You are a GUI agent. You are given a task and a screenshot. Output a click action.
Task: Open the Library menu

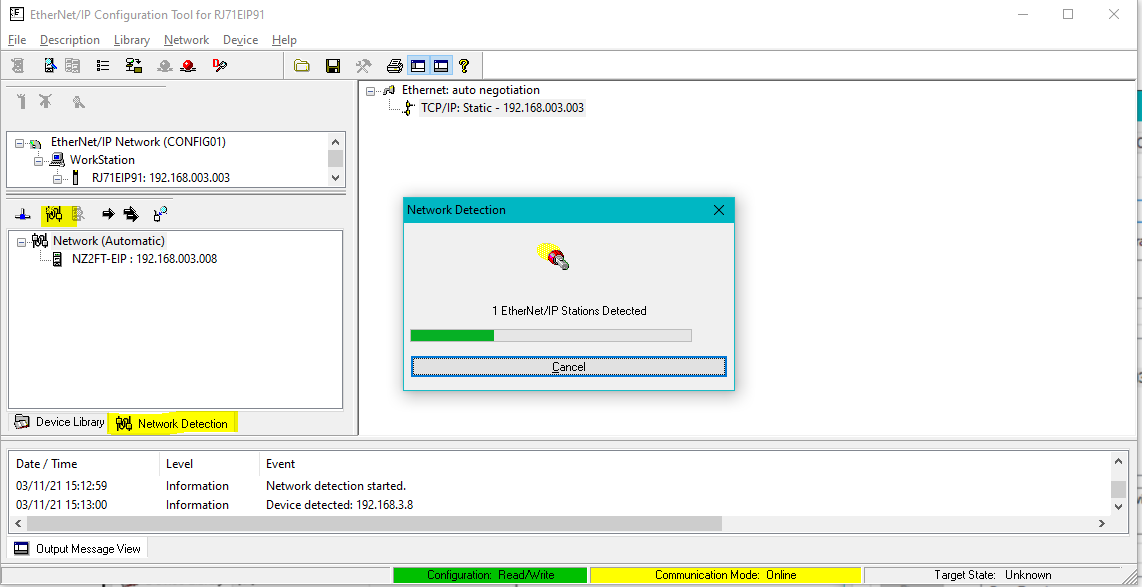pyautogui.click(x=132, y=40)
